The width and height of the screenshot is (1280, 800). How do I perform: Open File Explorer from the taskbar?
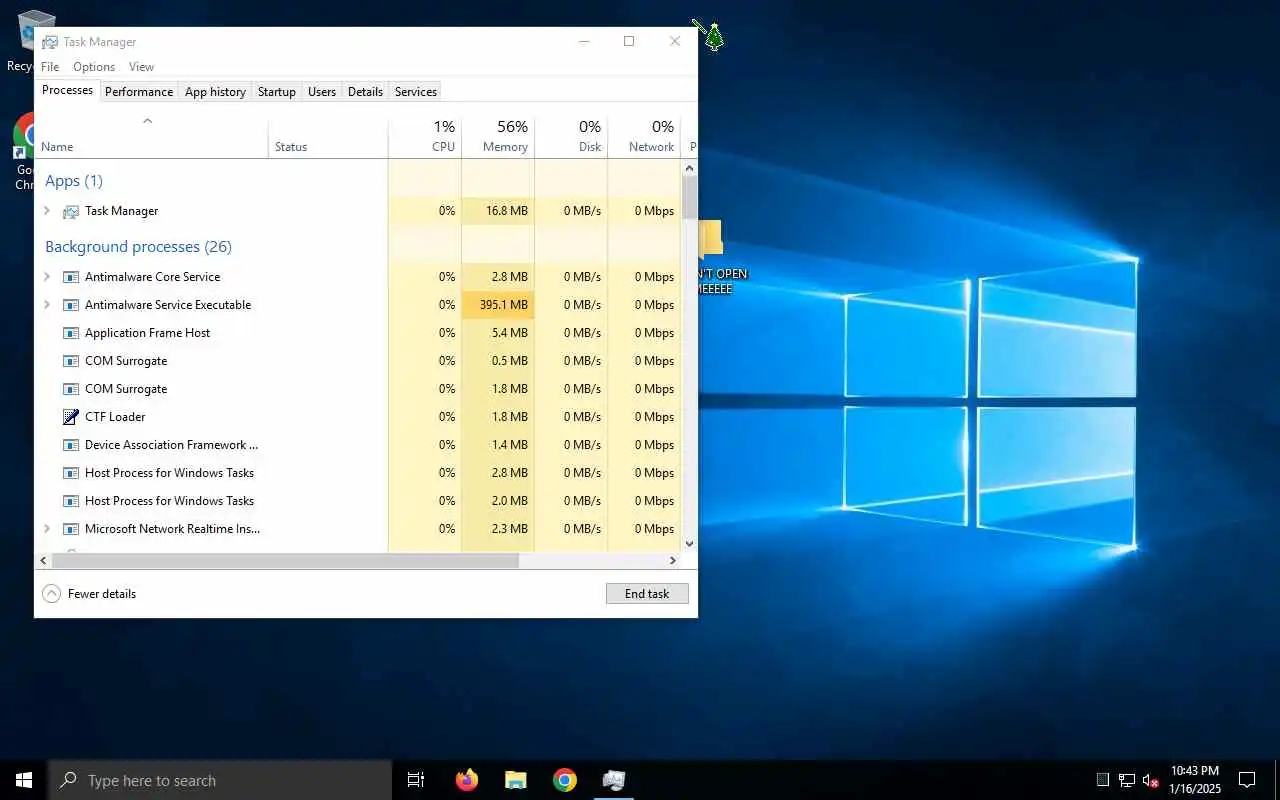pos(515,780)
